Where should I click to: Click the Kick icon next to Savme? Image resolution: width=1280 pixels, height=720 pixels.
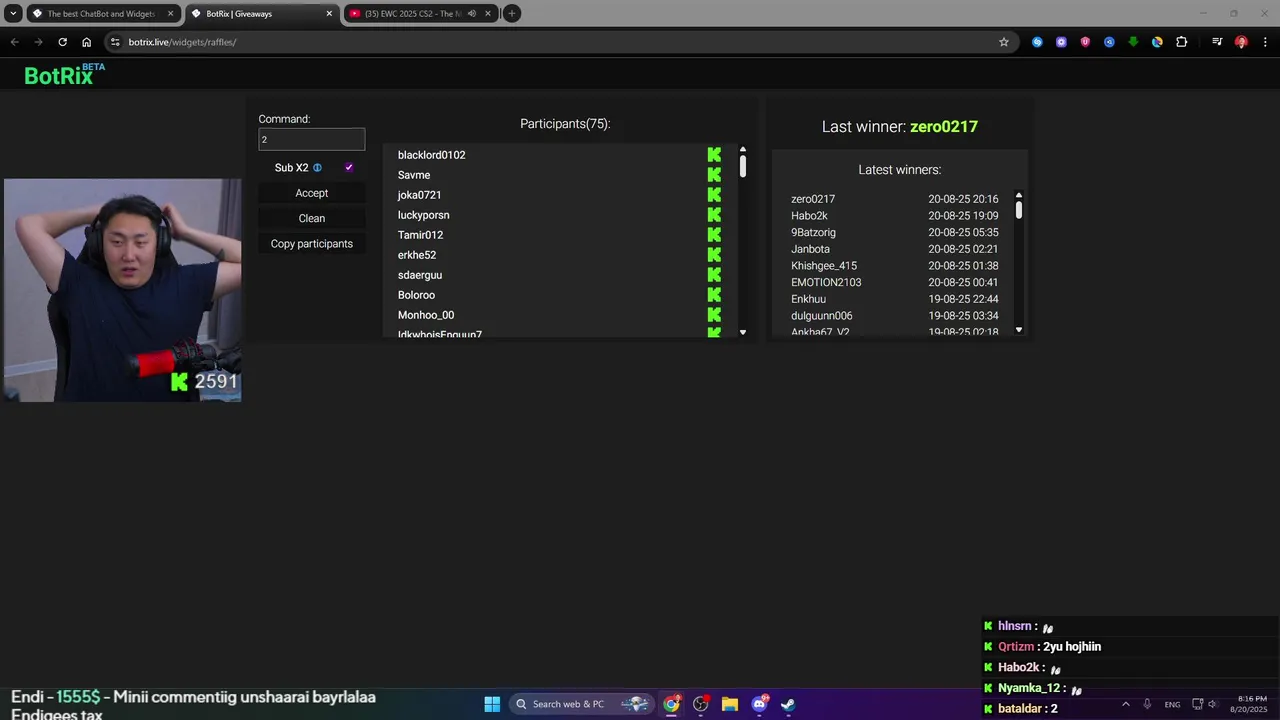pos(714,175)
